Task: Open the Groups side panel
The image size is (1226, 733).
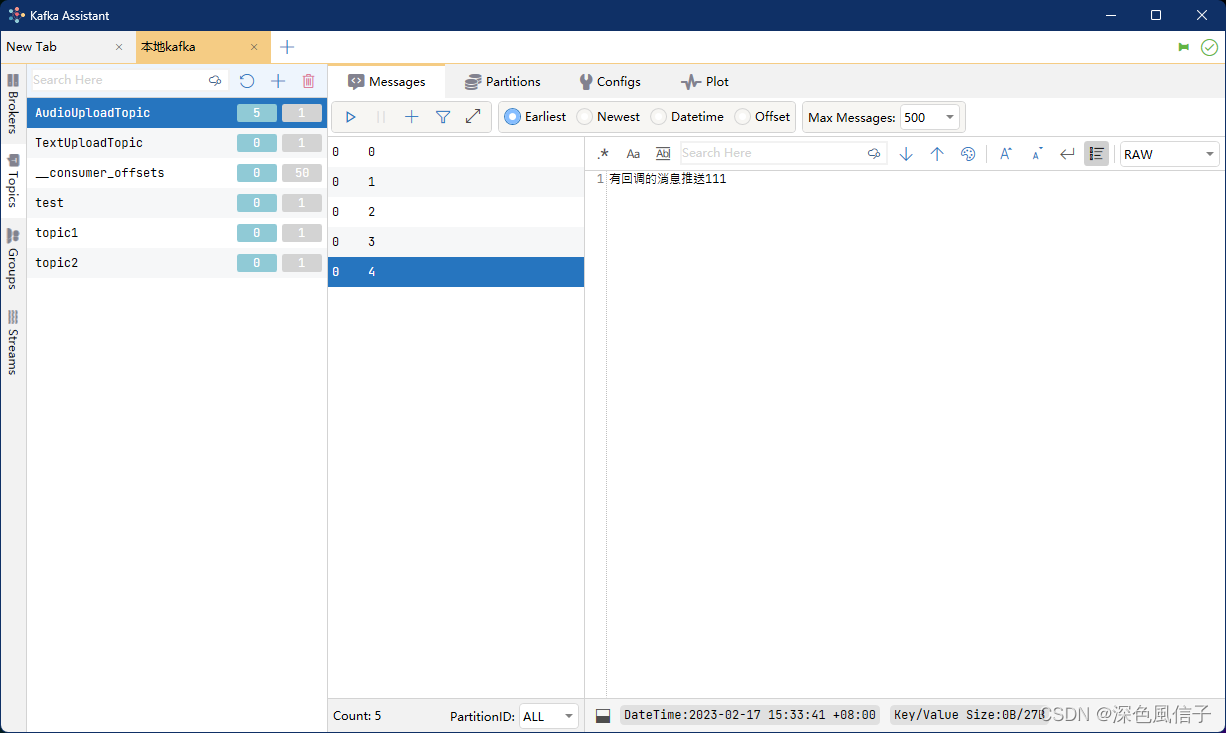Action: (x=13, y=258)
